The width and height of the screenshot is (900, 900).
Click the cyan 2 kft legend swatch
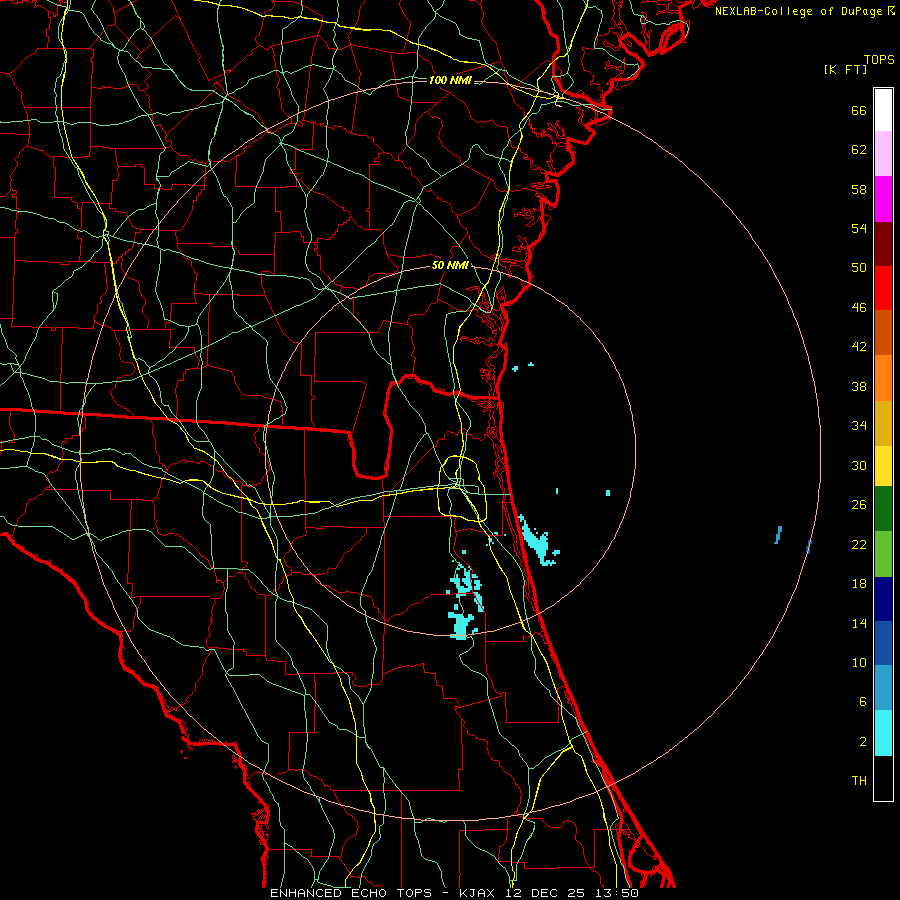pos(883,733)
